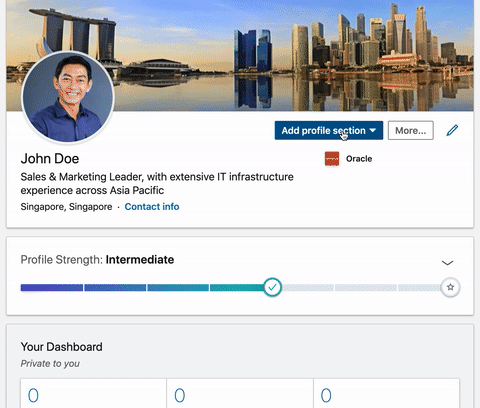Viewport: 480px width, 408px height.
Task: Click the pencil edit profile icon
Action: [452, 130]
